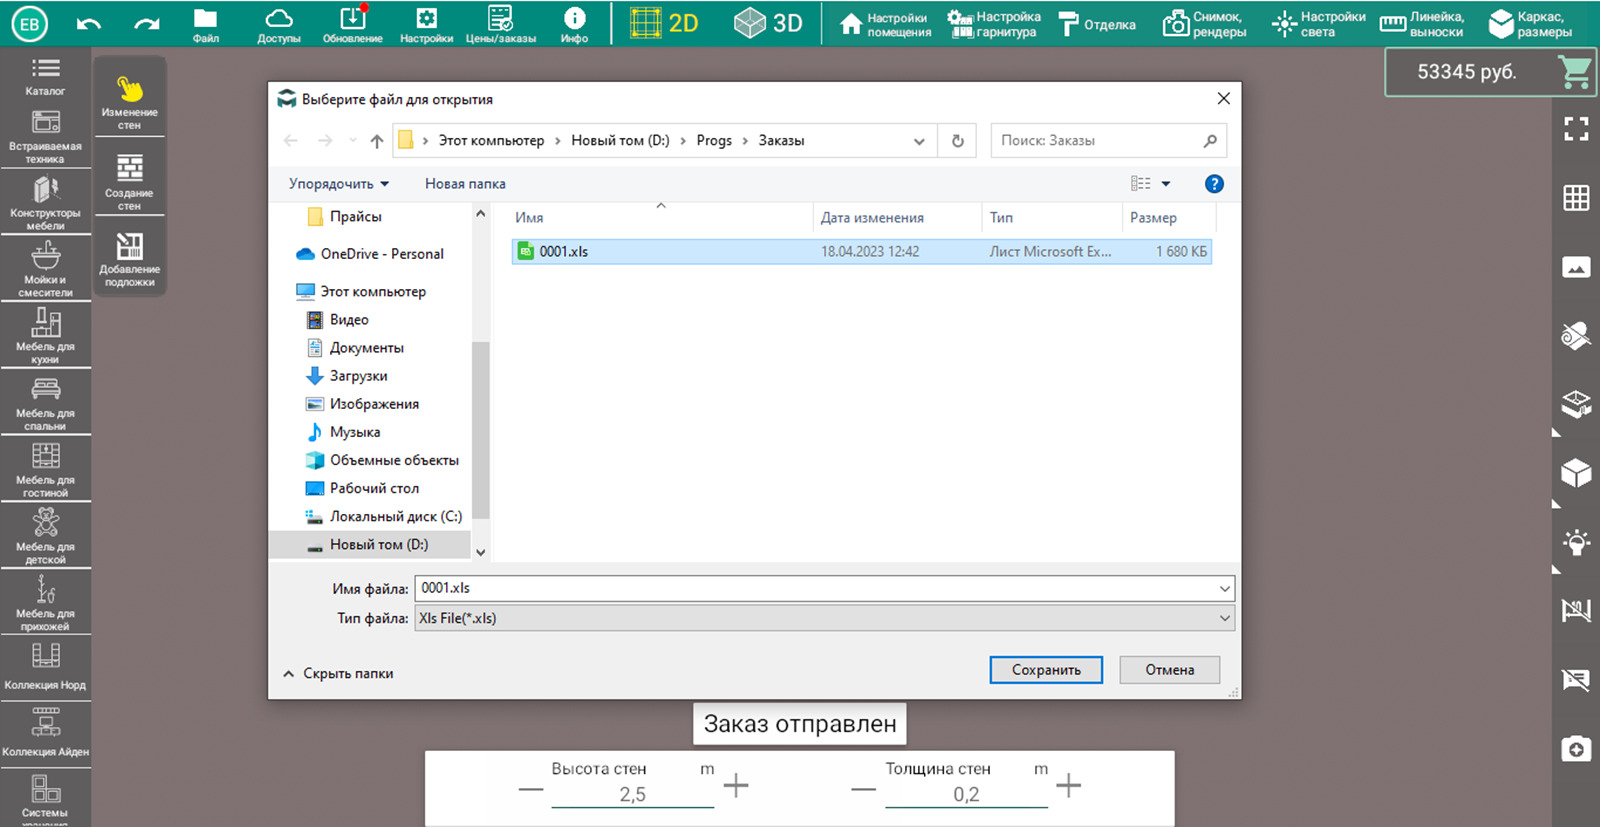Click the Отмена button
This screenshot has height=827, width=1600.
[x=1169, y=670]
